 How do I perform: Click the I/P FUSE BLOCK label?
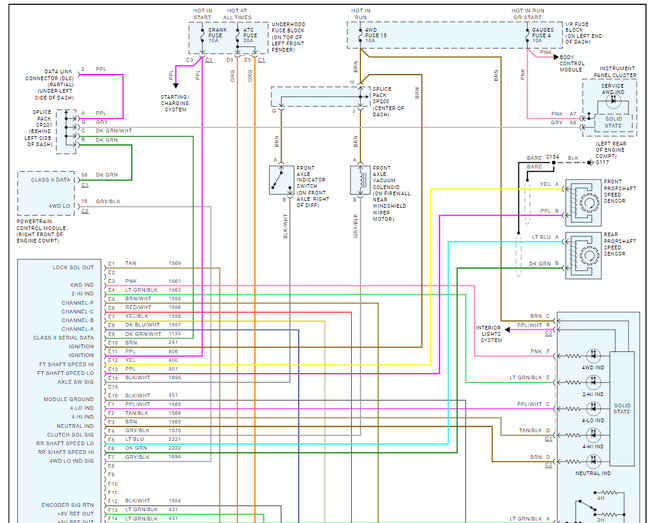coord(584,33)
